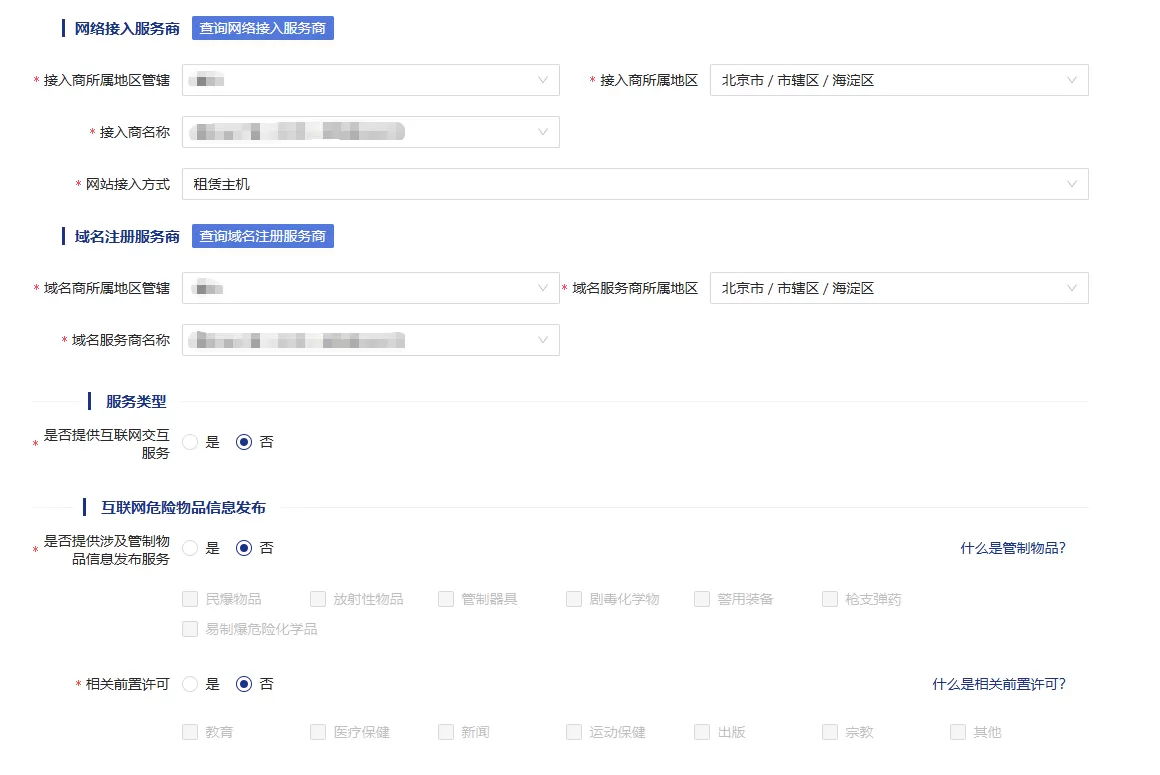勾选「民爆物品」复选框
The image size is (1160, 775).
point(188,598)
